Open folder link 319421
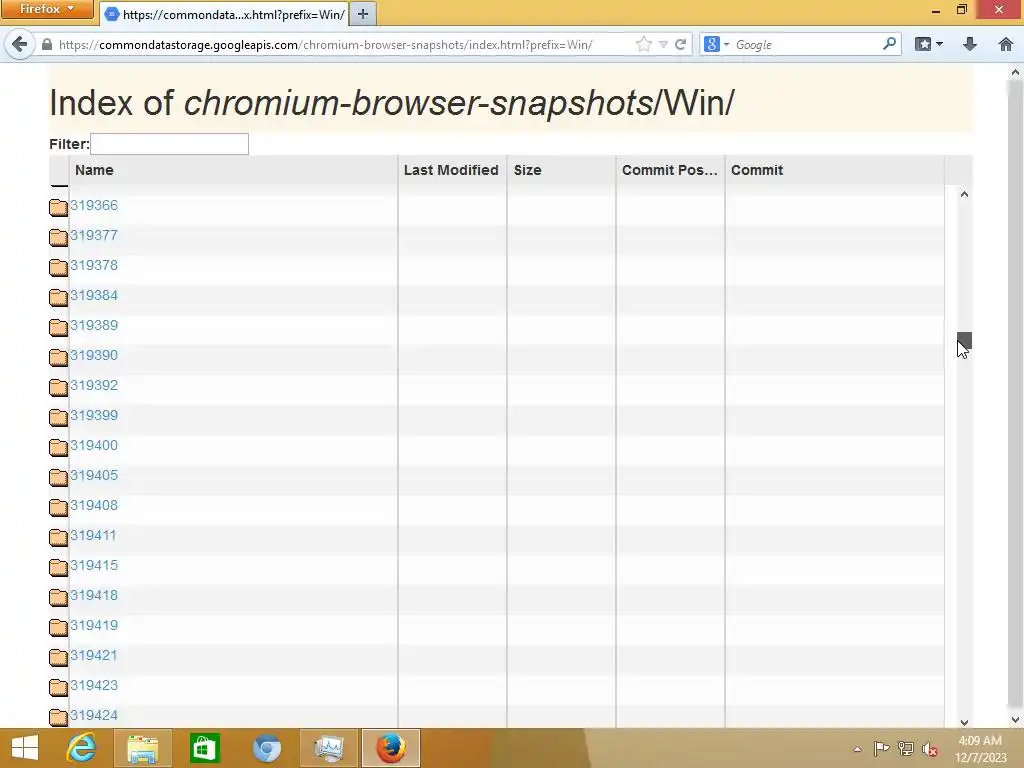Image resolution: width=1024 pixels, height=768 pixels. point(94,656)
